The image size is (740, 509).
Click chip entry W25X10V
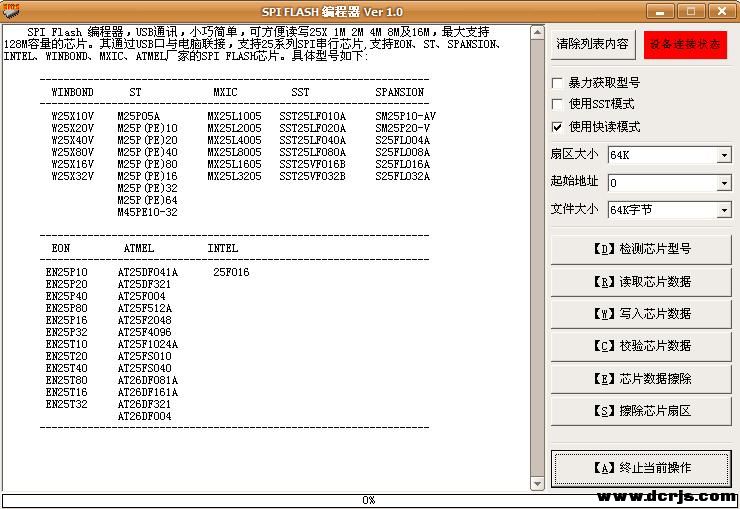click(72, 117)
